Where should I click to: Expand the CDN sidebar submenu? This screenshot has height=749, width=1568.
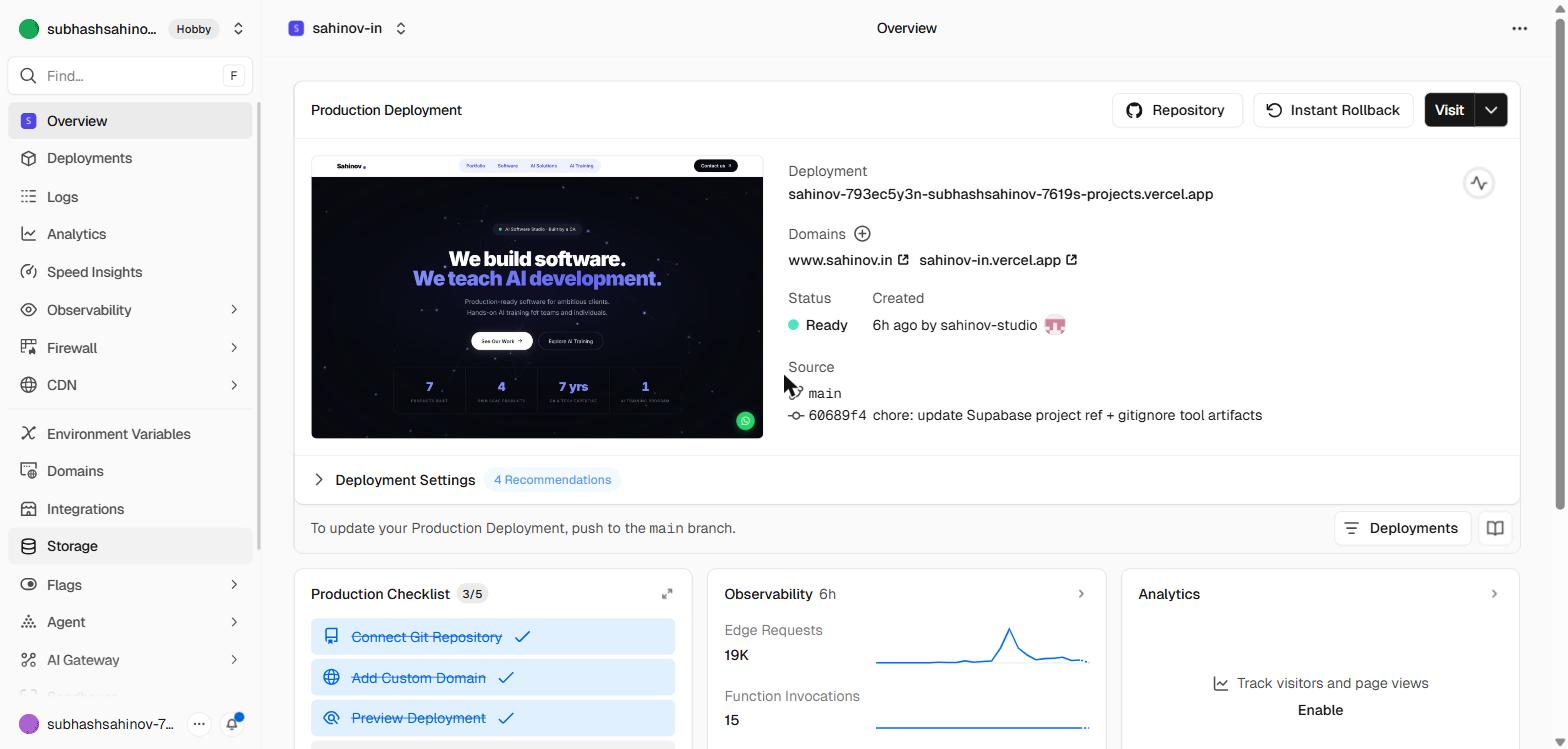coord(234,385)
